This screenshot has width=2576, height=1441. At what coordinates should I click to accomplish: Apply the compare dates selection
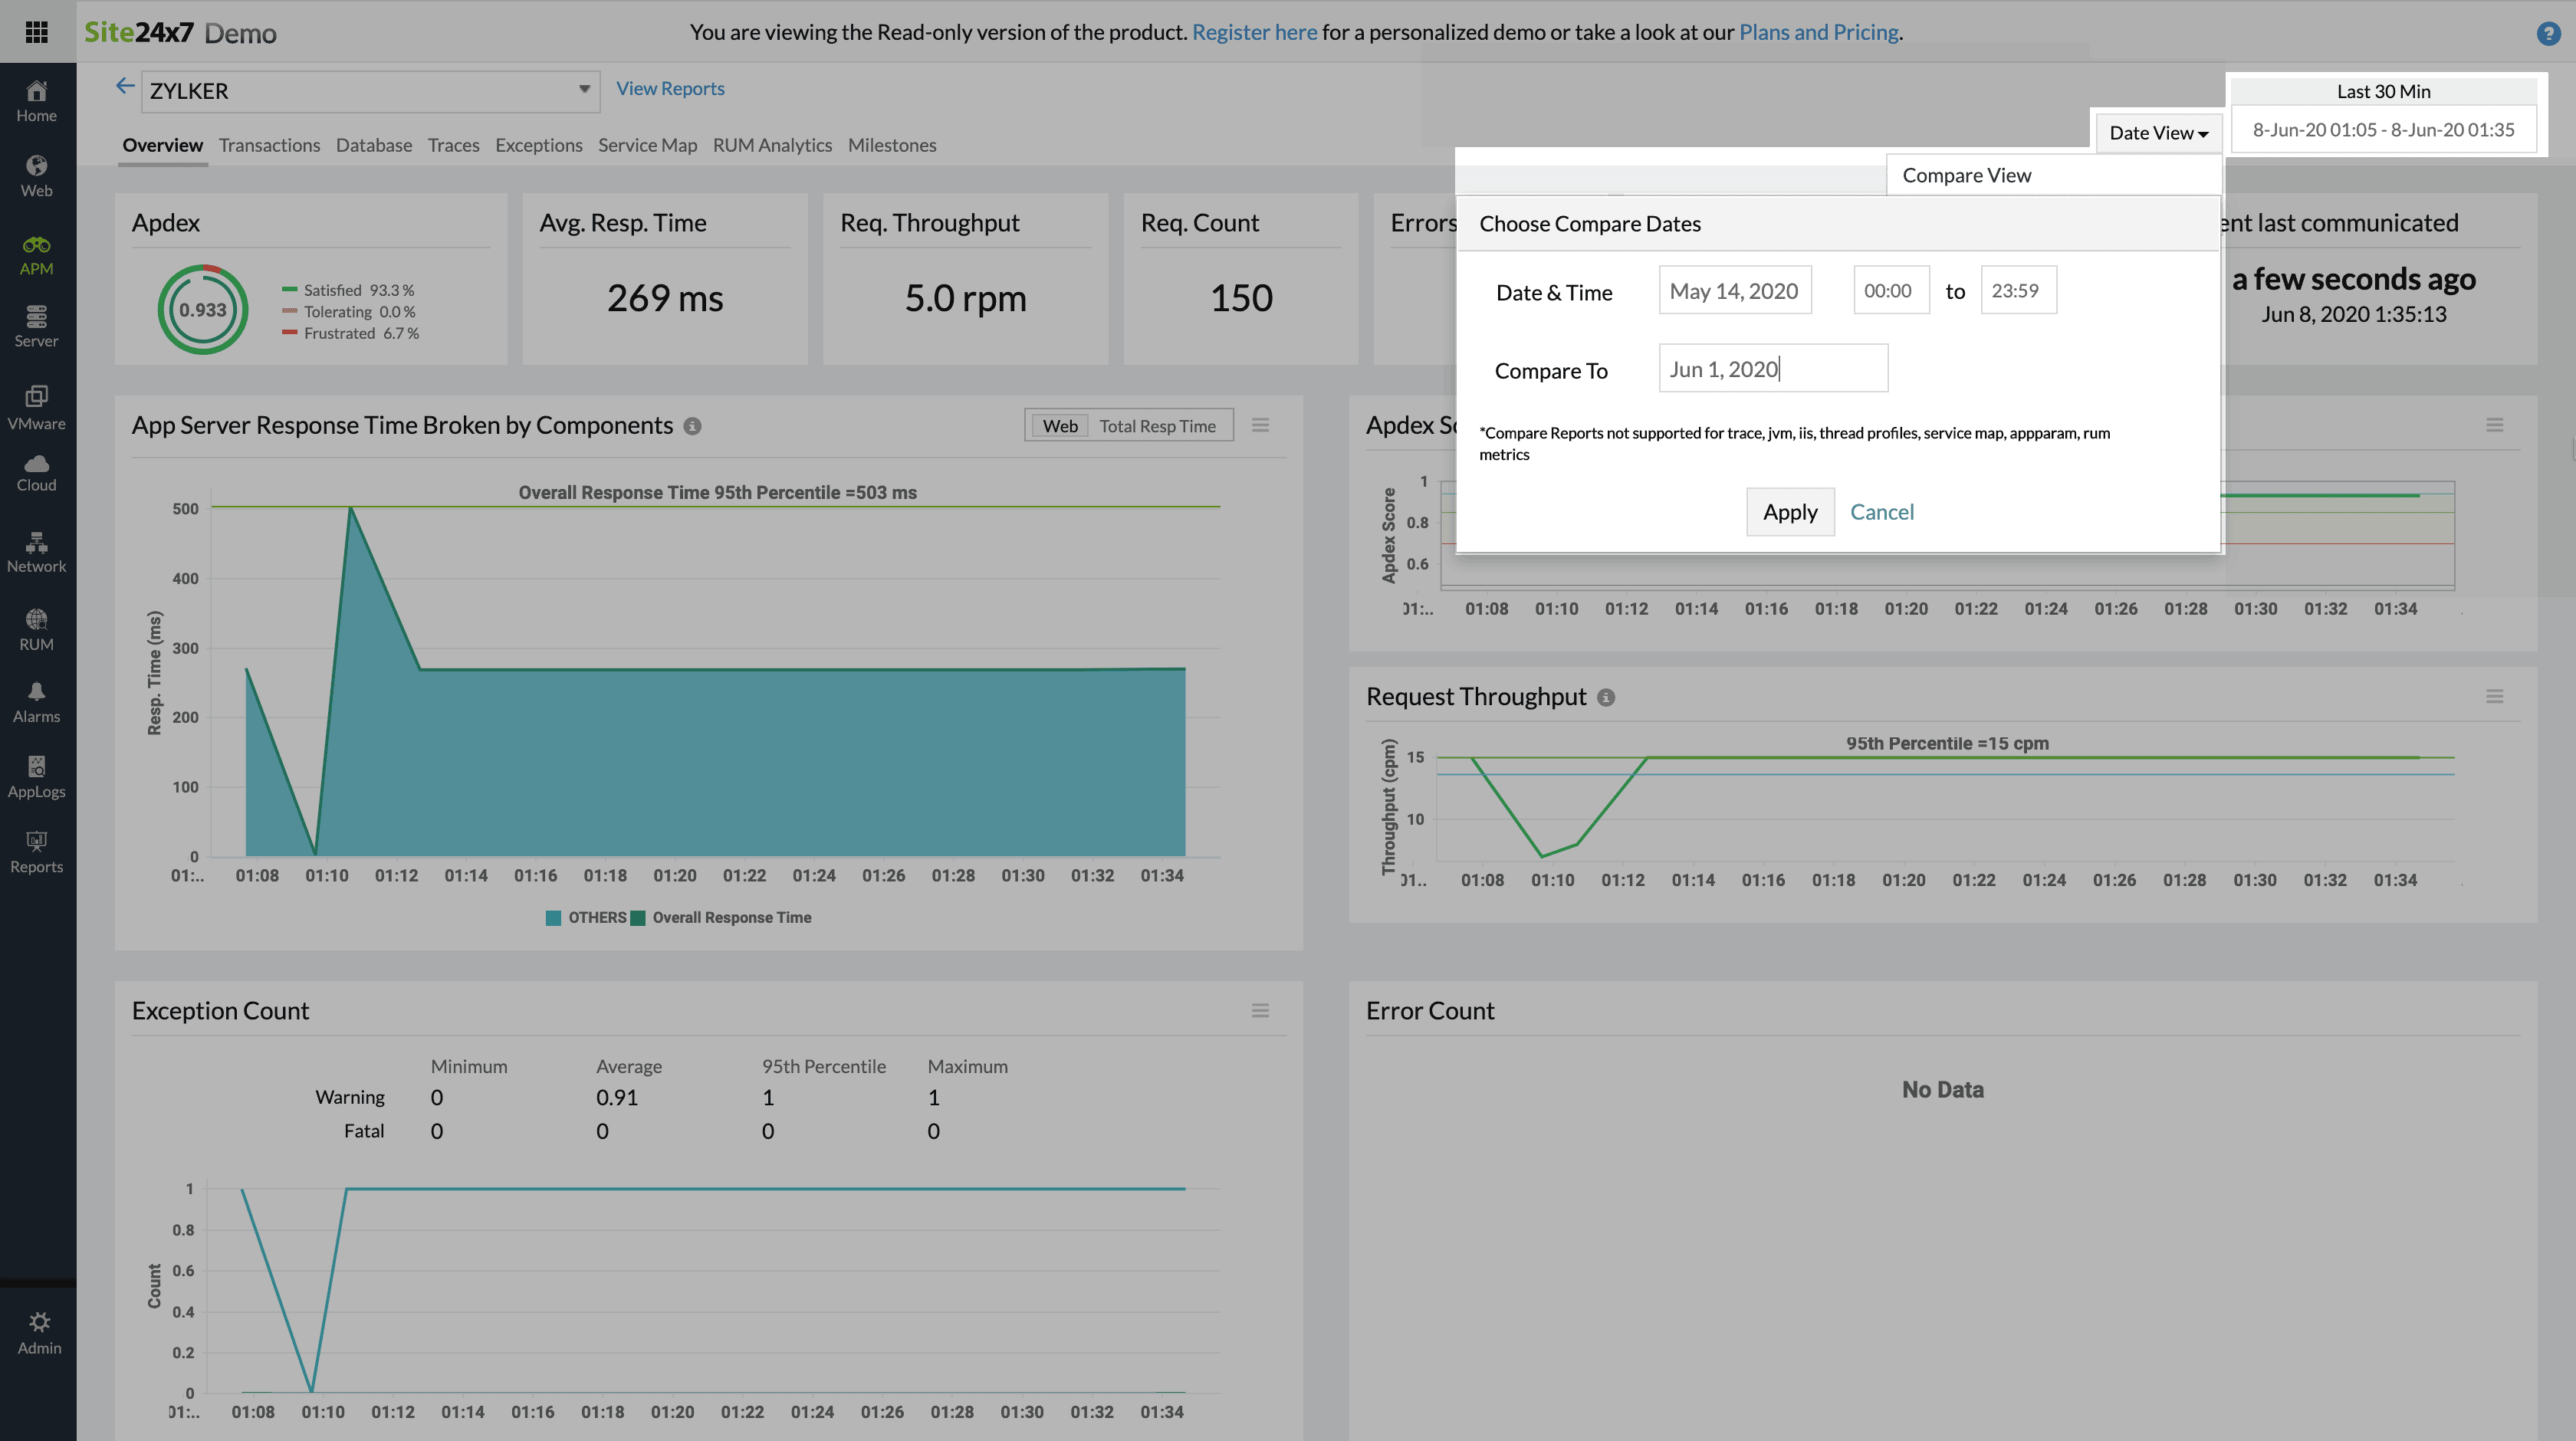(x=1789, y=512)
